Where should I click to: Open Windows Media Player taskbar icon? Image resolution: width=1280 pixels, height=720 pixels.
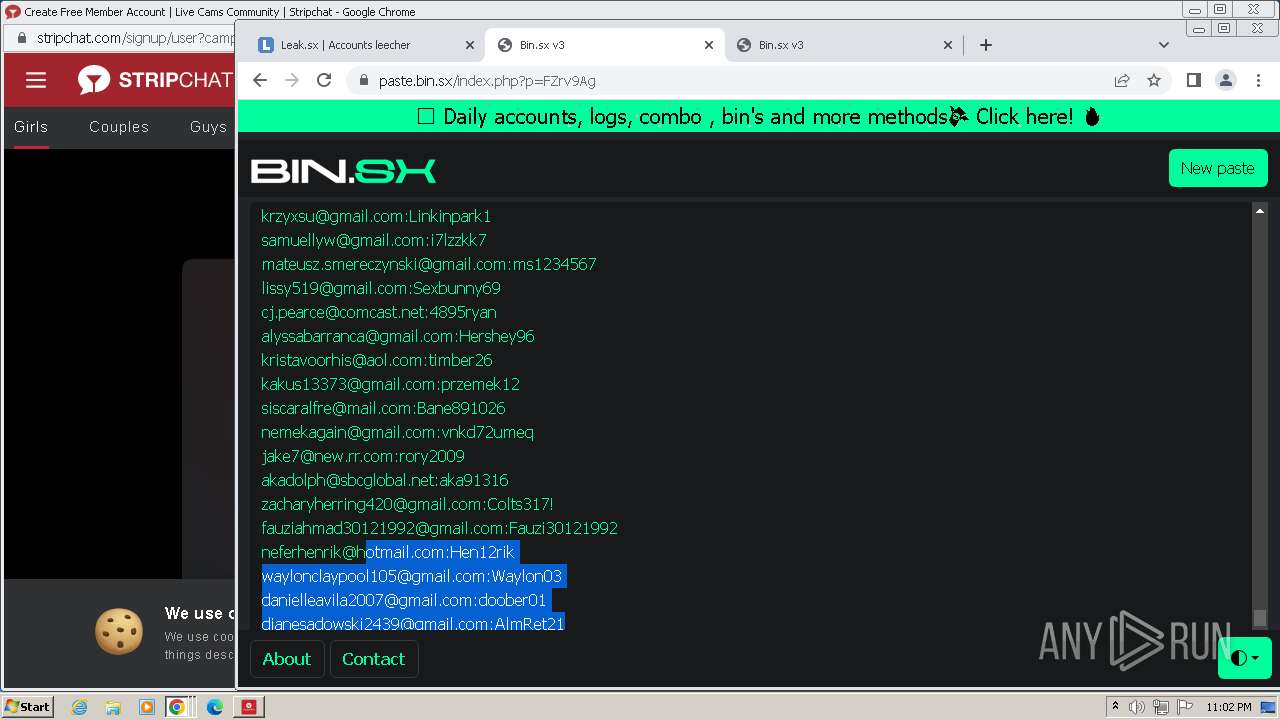[146, 707]
